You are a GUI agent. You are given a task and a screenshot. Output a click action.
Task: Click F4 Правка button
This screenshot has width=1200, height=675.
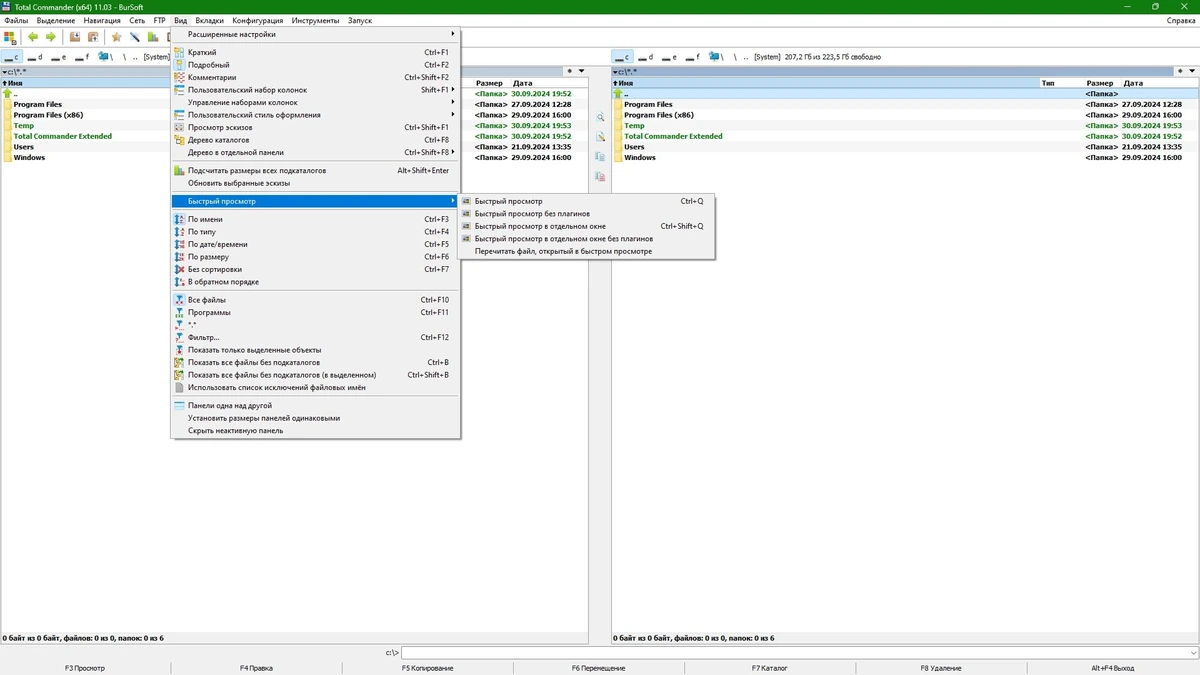256,668
